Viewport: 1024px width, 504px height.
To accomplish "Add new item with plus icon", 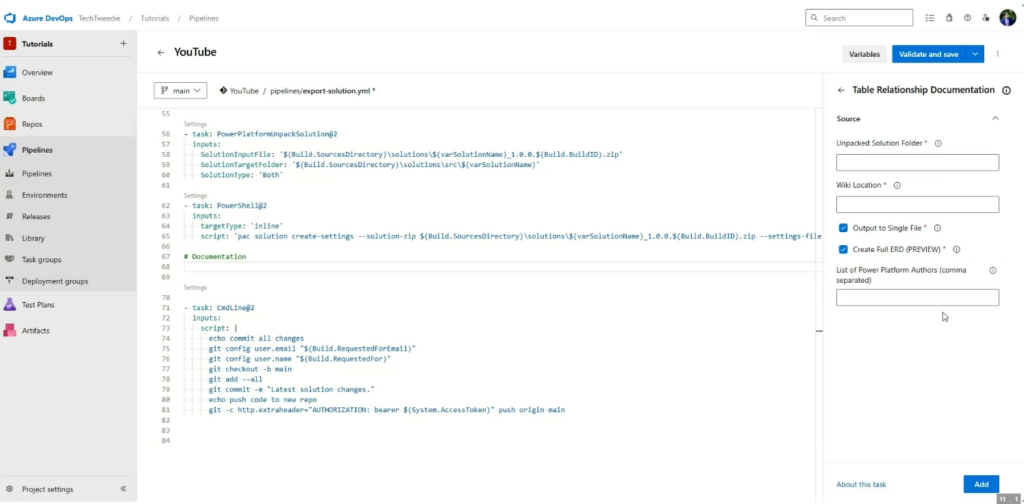I will click(123, 44).
